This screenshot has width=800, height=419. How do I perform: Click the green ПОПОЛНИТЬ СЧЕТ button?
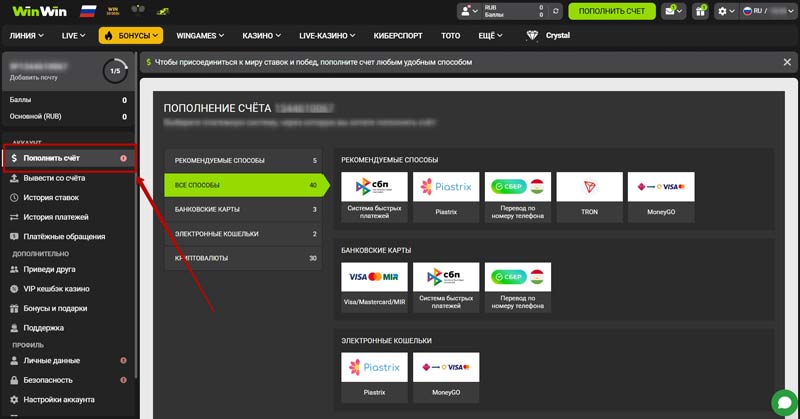[612, 11]
